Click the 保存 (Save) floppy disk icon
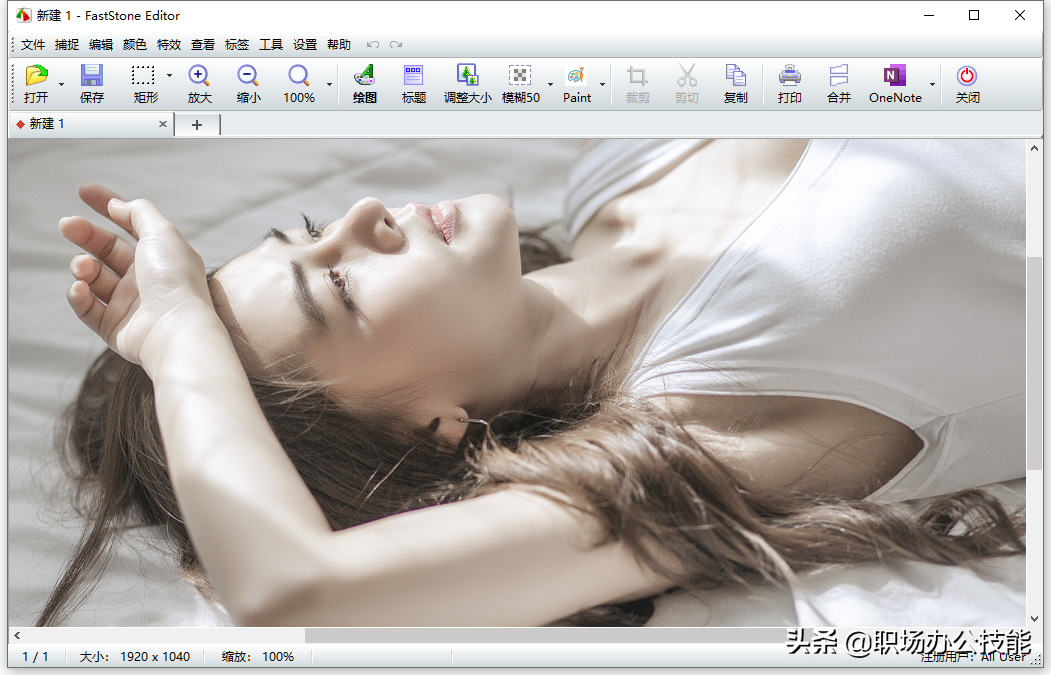This screenshot has width=1051, height=675. [x=92, y=77]
